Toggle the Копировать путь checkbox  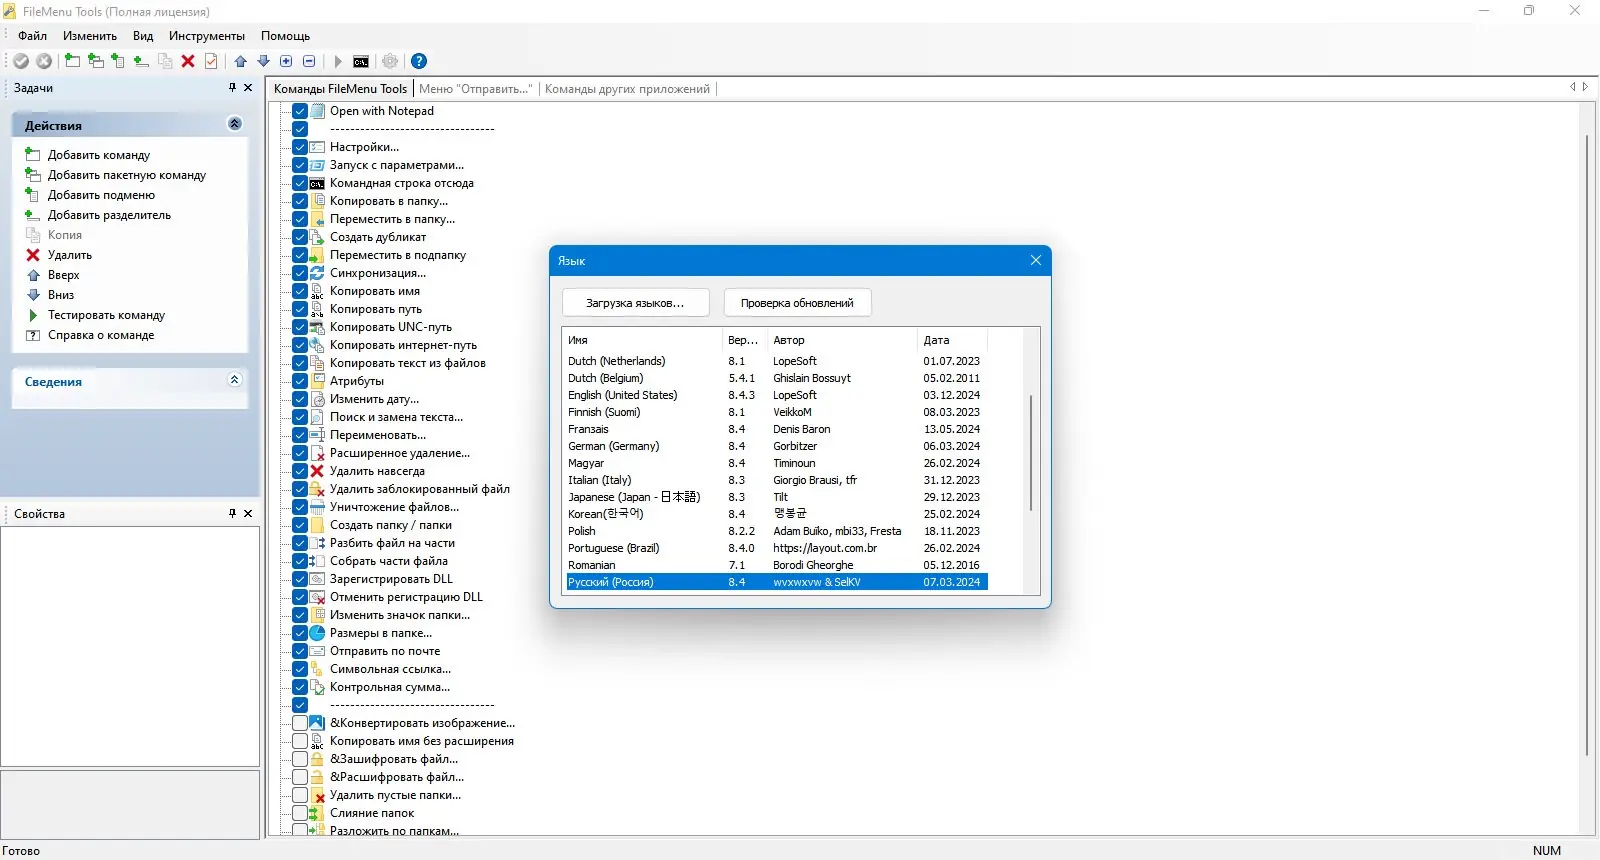tap(300, 309)
